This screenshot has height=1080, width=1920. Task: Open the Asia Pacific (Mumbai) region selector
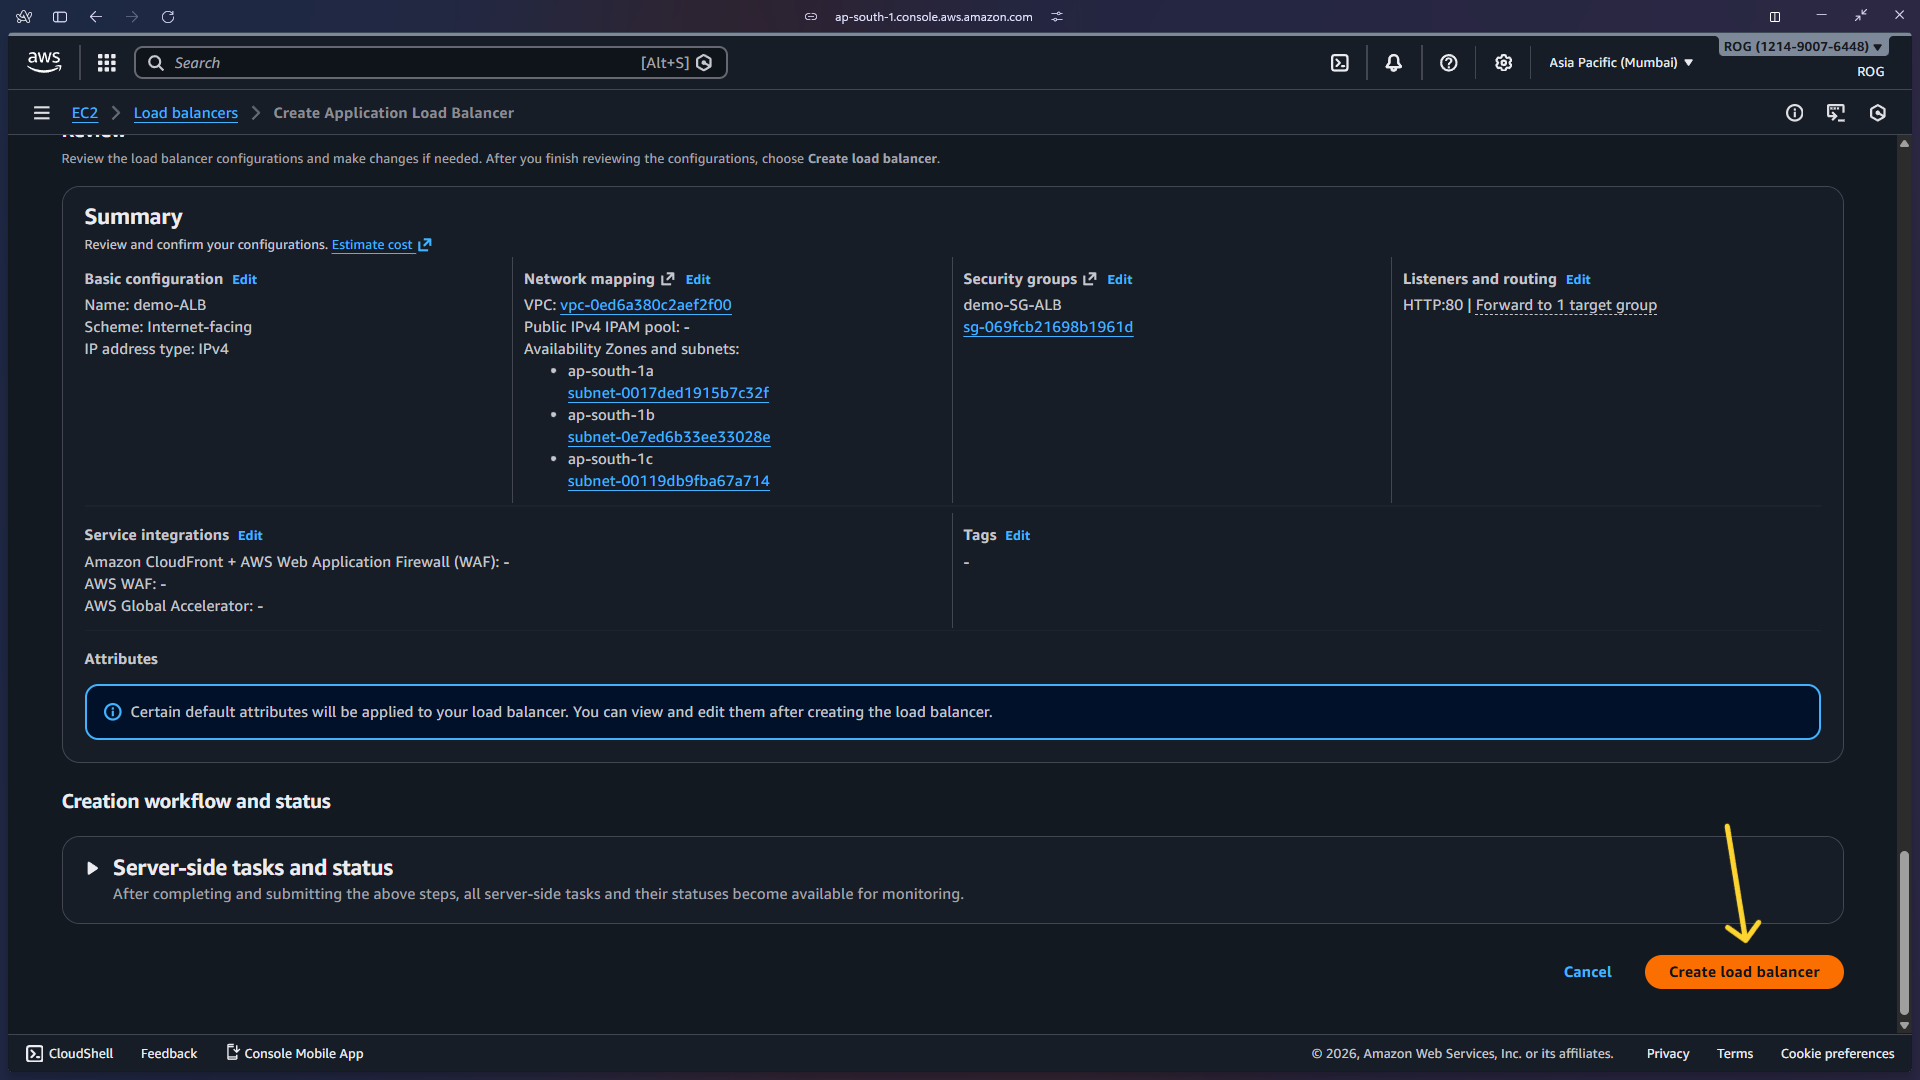pyautogui.click(x=1618, y=62)
